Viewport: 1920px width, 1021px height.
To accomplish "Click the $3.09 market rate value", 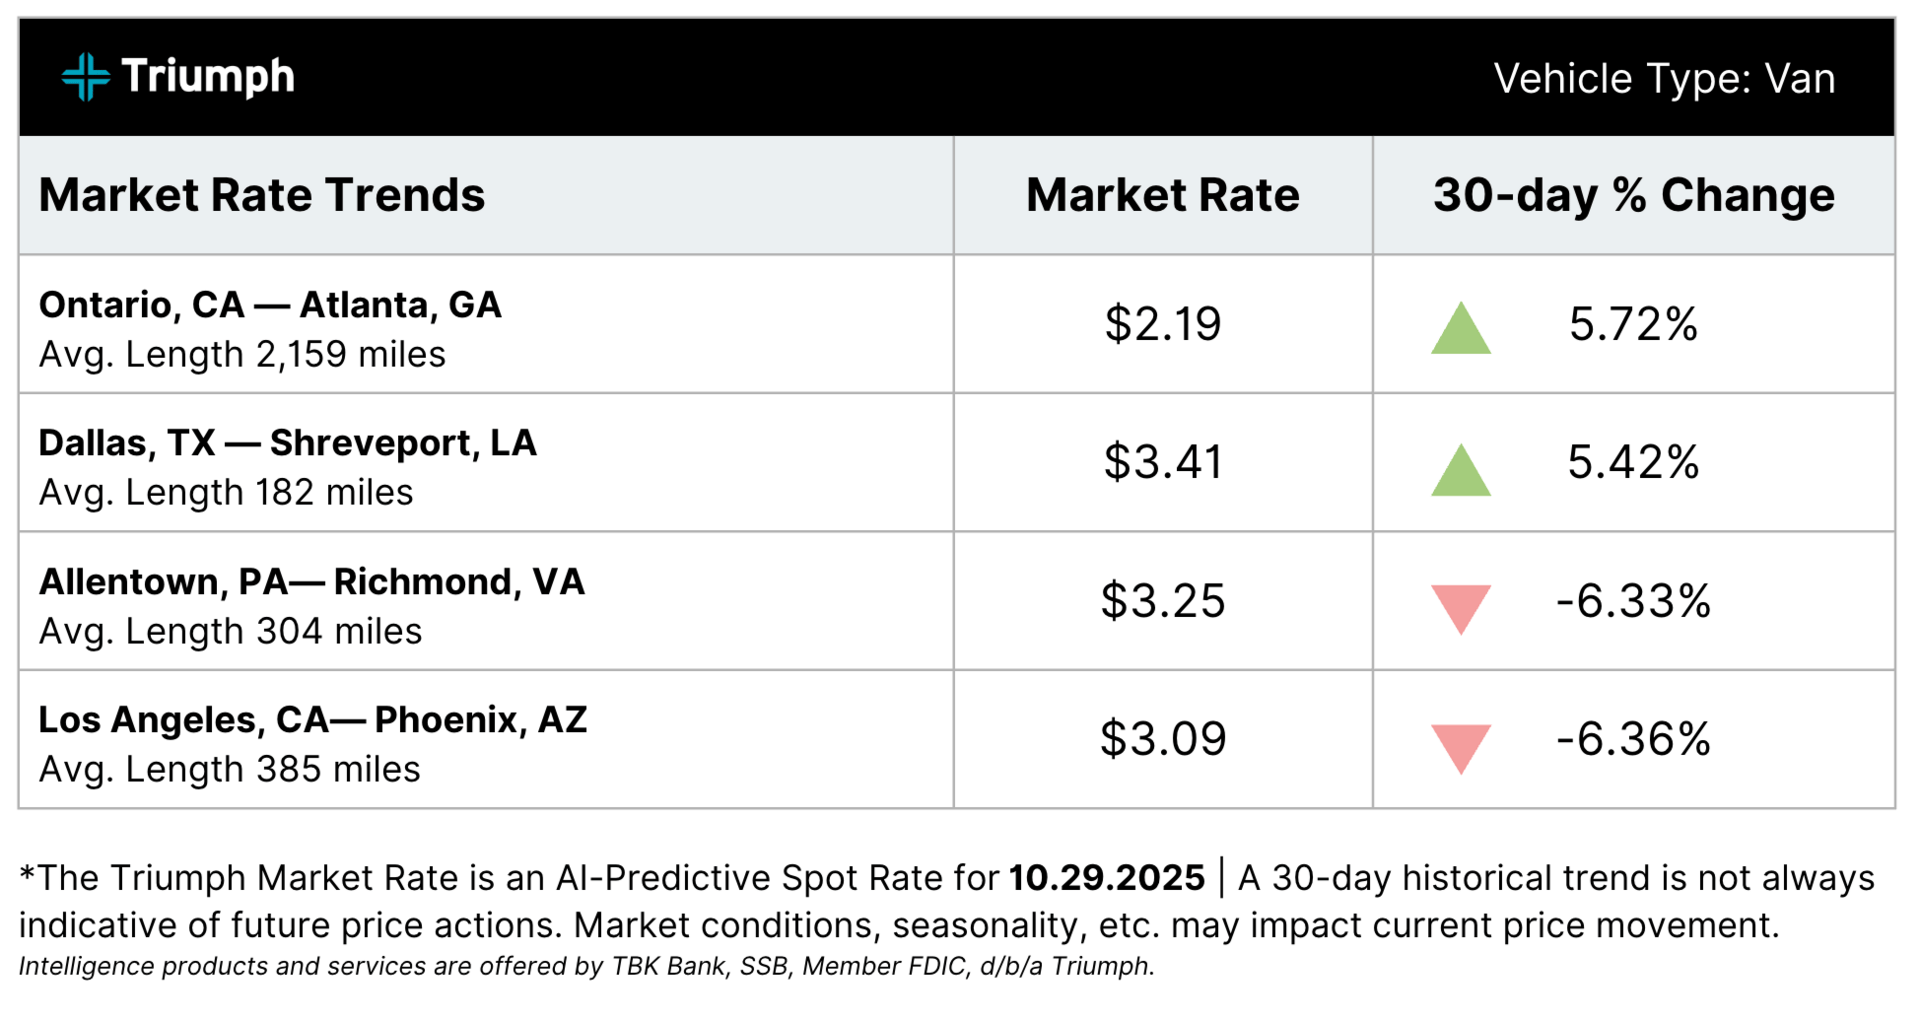I will (1163, 739).
